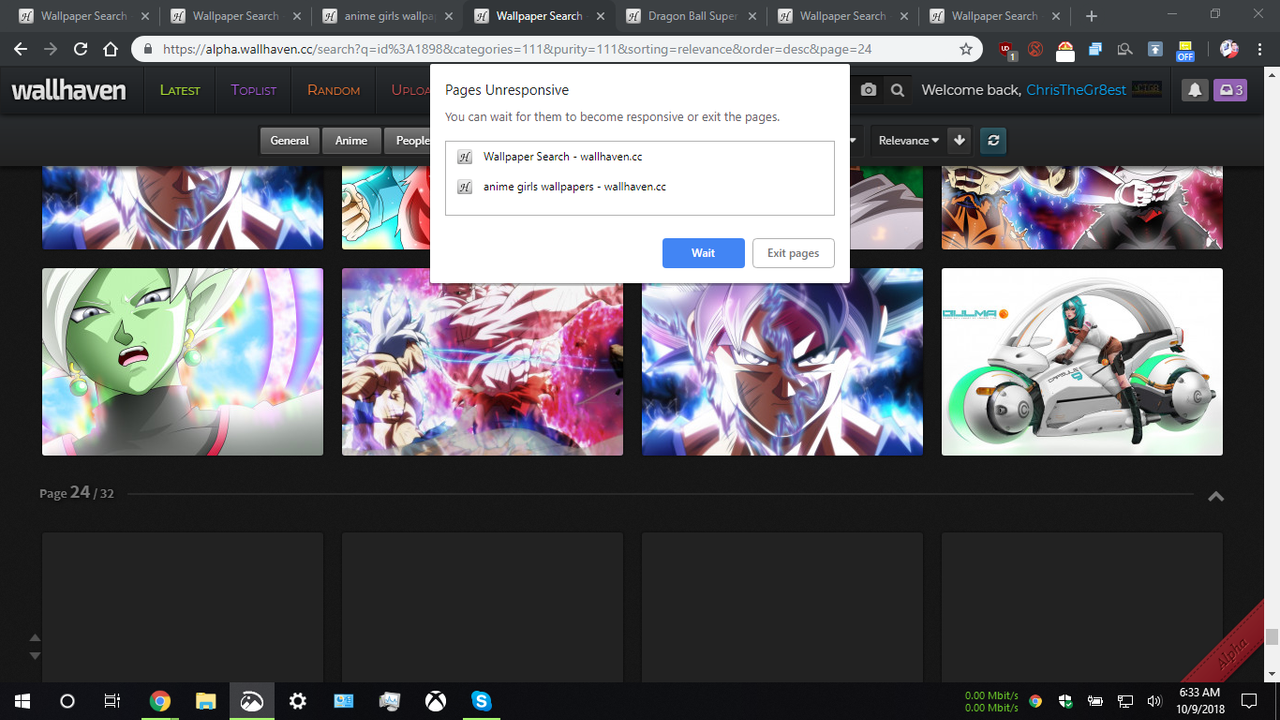1280x720 pixels.
Task: Open Cortana search circle on taskbar
Action: click(68, 701)
